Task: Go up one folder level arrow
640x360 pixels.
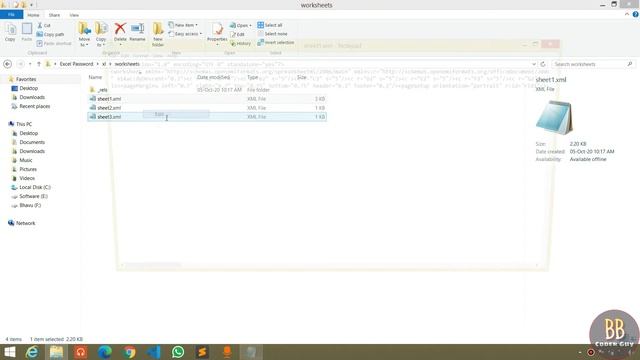Action: click(39, 64)
